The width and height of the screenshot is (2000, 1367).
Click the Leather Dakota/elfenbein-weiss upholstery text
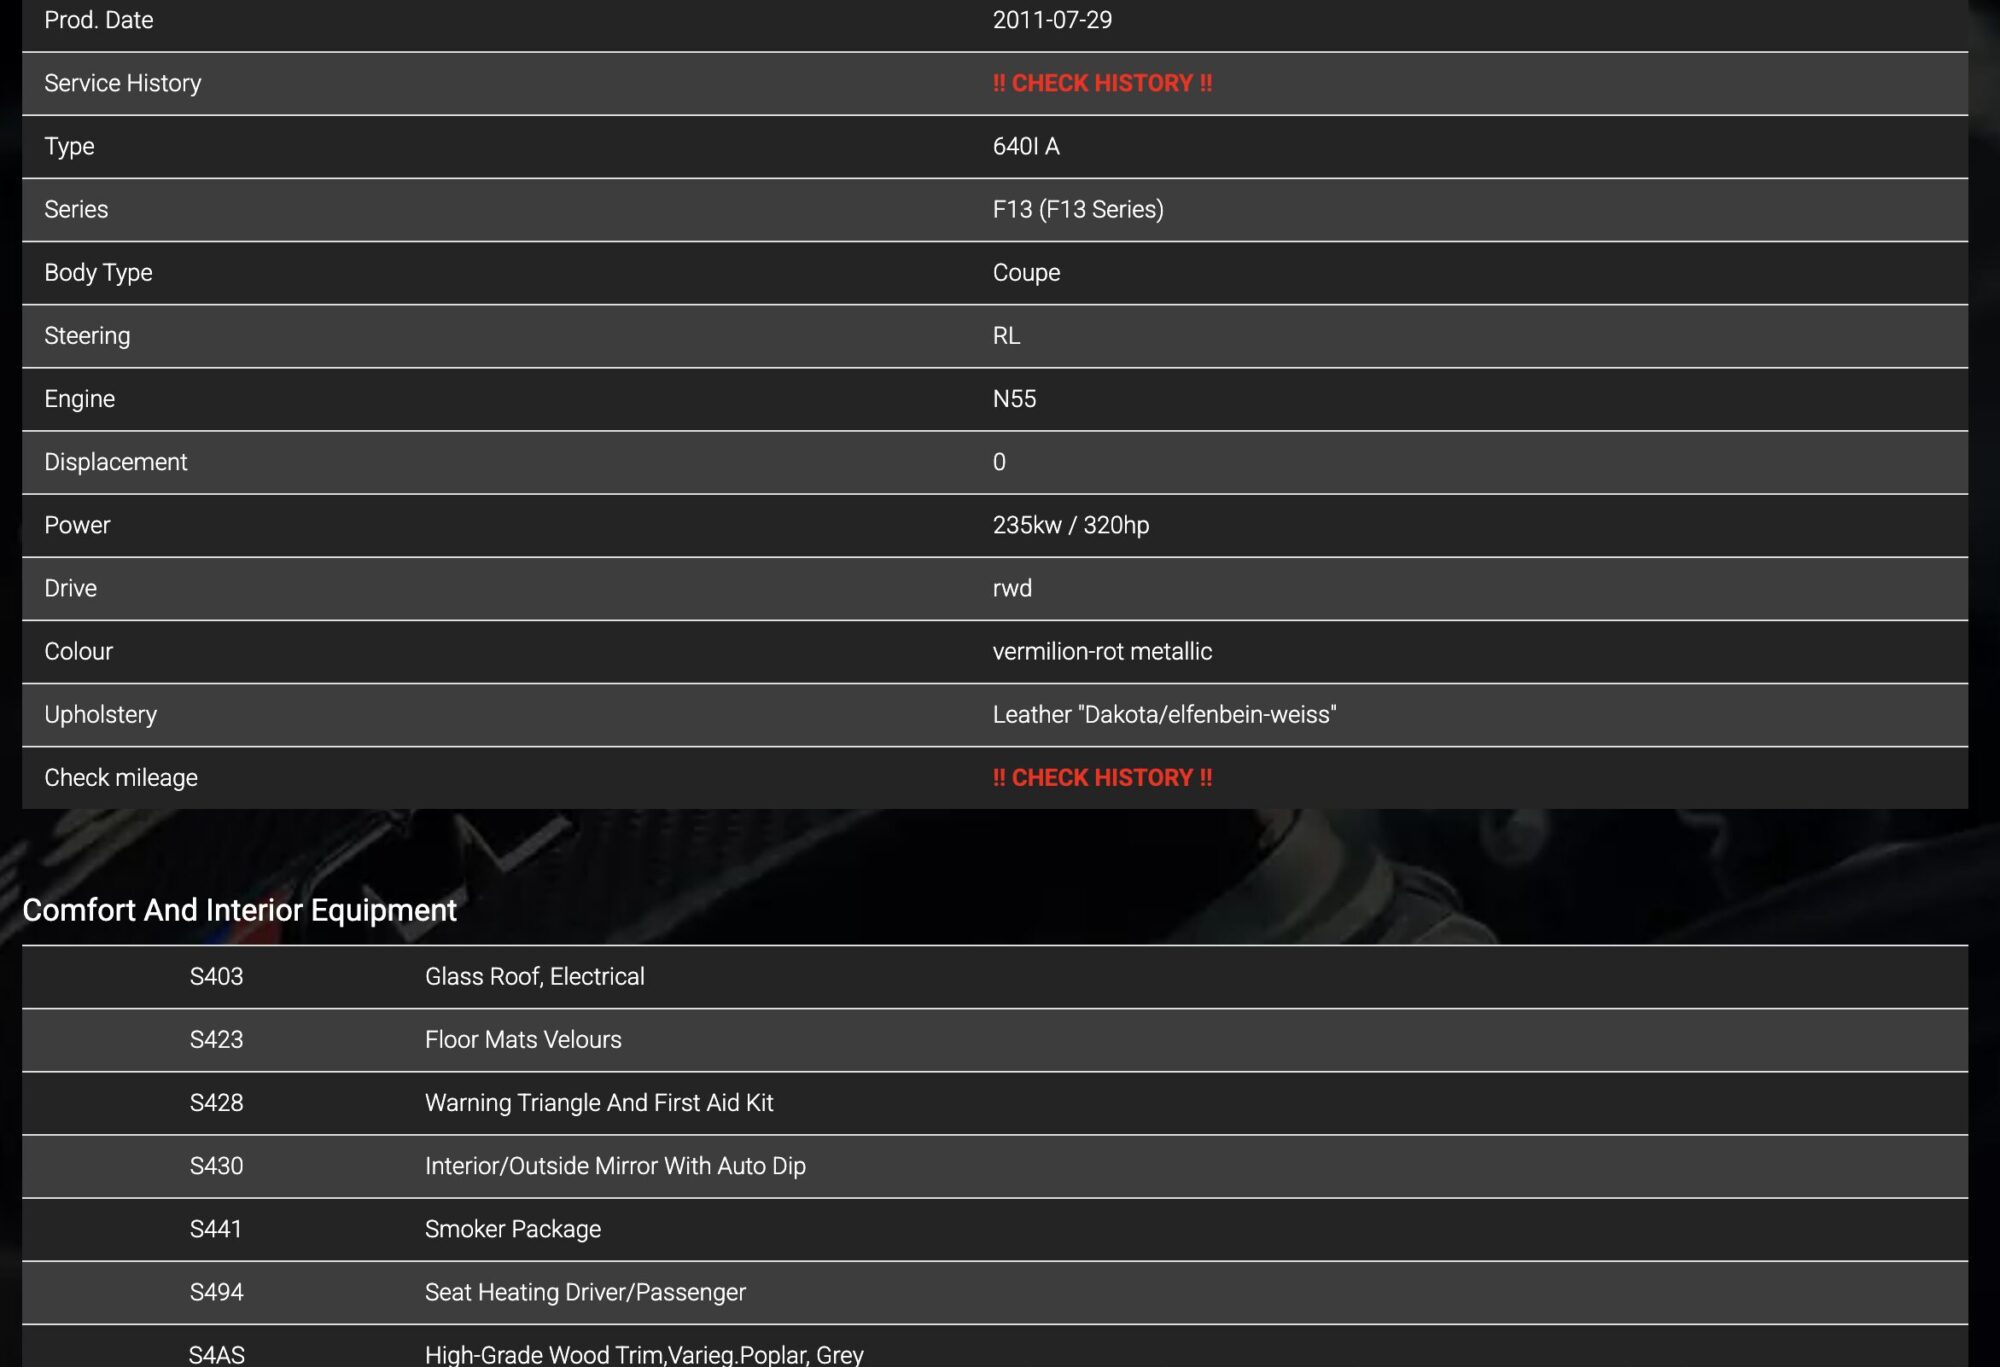point(1163,715)
